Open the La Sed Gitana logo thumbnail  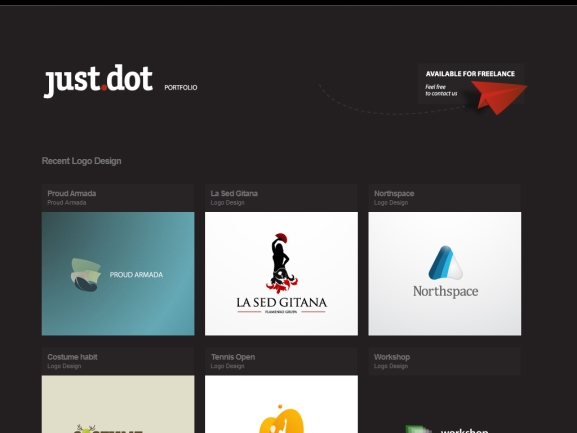tap(282, 274)
